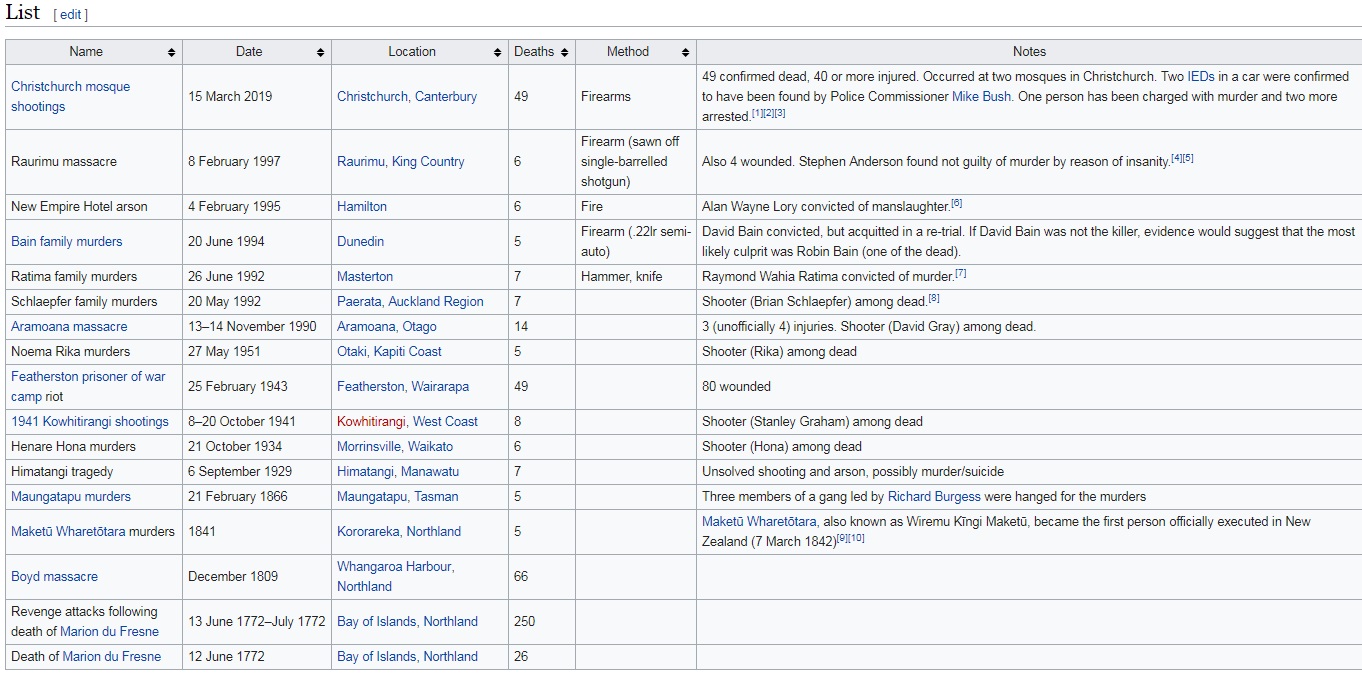Click the edit link beside List heading
Screen dimensions: 1362x684
coord(70,15)
